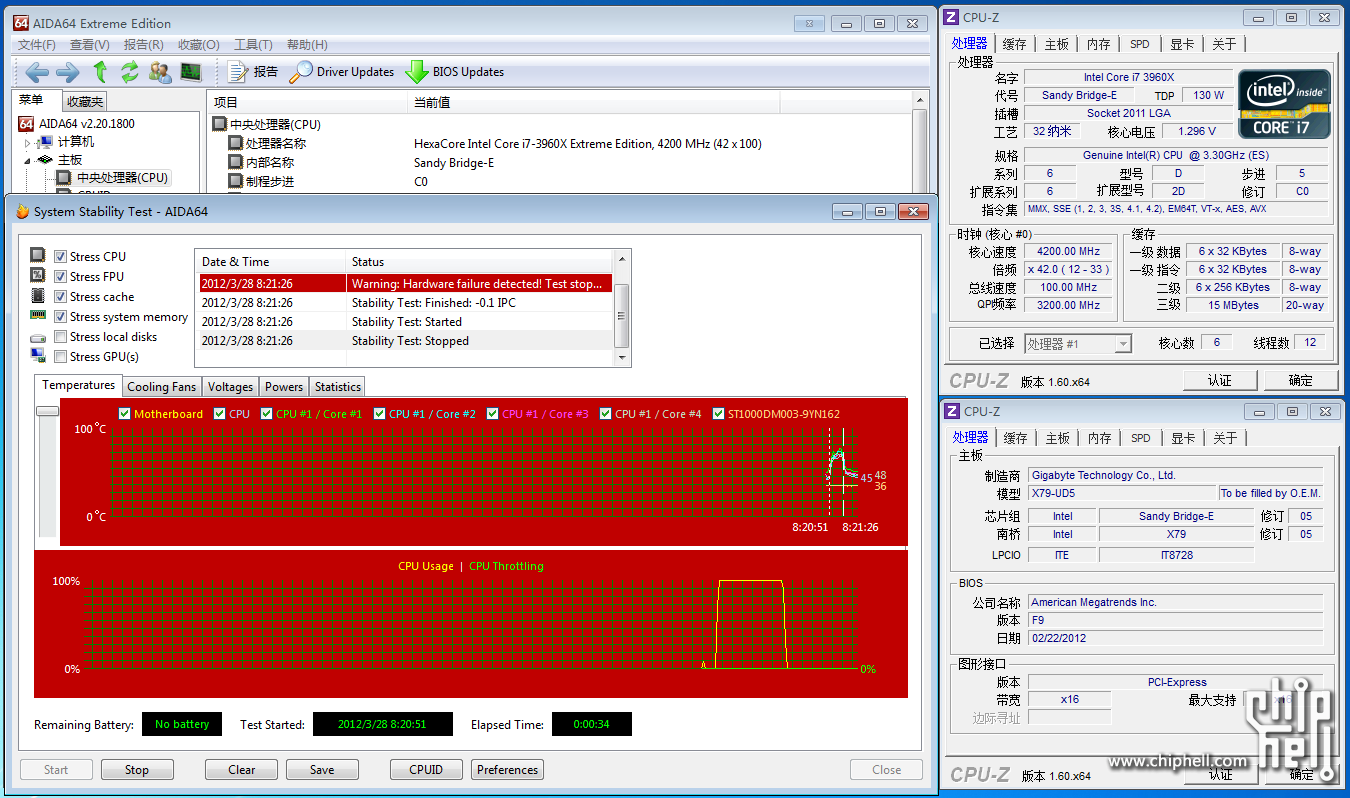
Task: Switch to the Statistics tab
Action: (338, 387)
